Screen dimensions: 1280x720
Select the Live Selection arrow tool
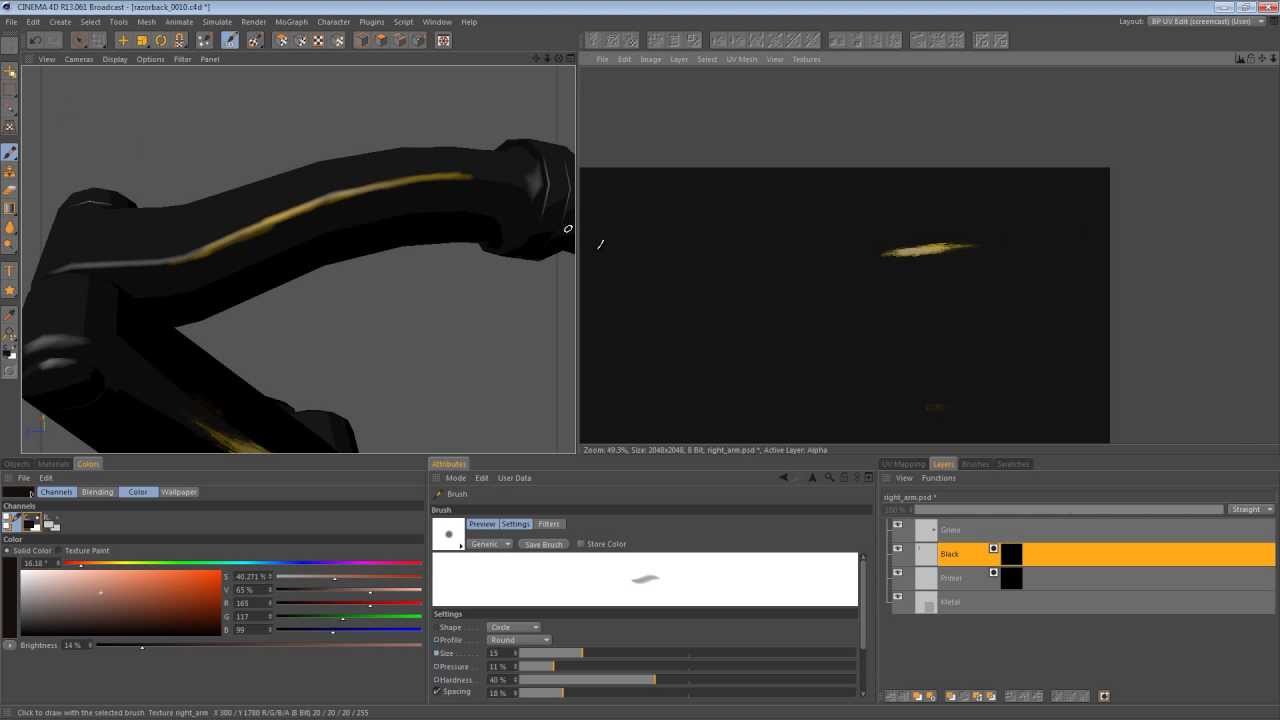click(x=79, y=40)
